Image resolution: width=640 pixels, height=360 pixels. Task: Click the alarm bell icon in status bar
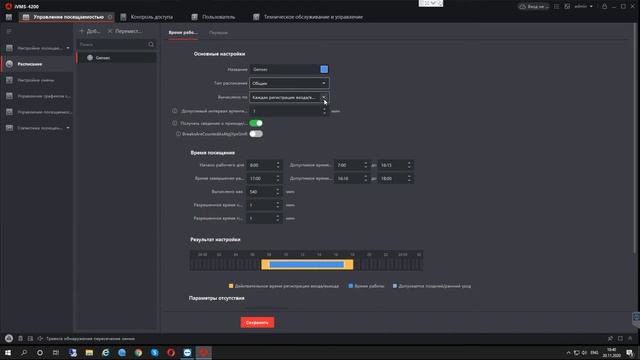point(9,338)
